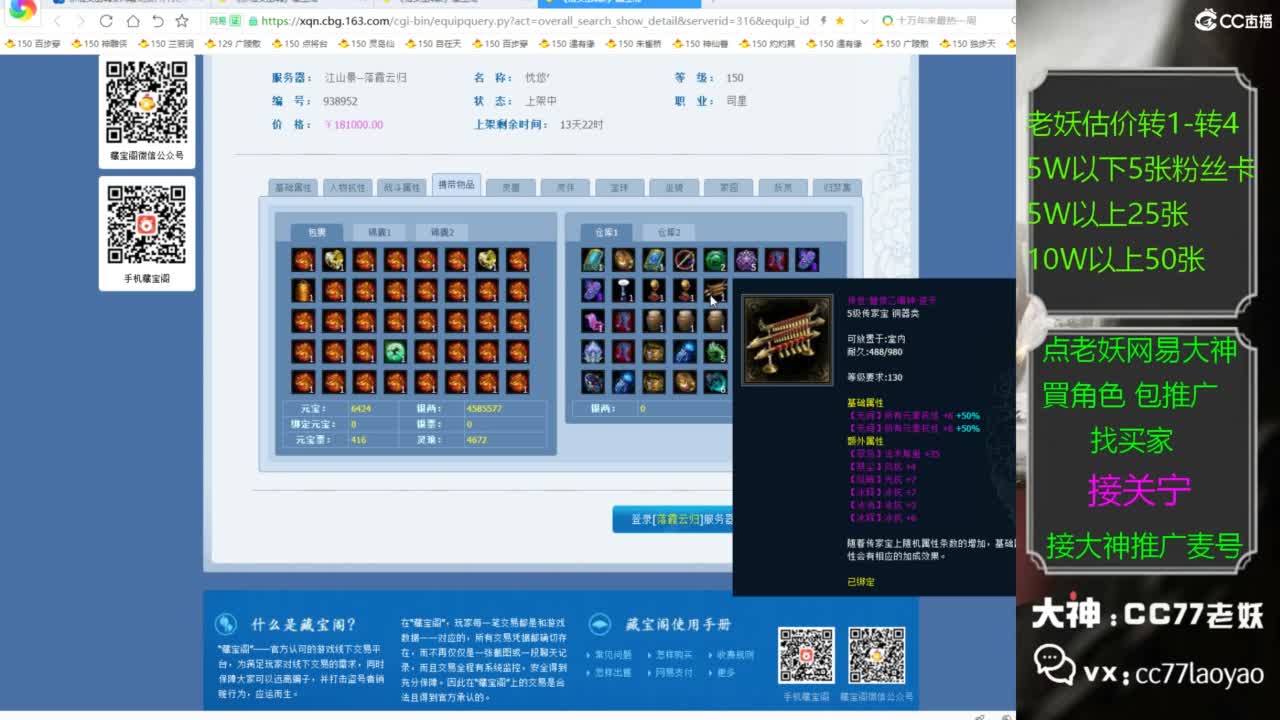Open the 人物抗性 tab
This screenshot has height=720, width=1280.
(347, 187)
